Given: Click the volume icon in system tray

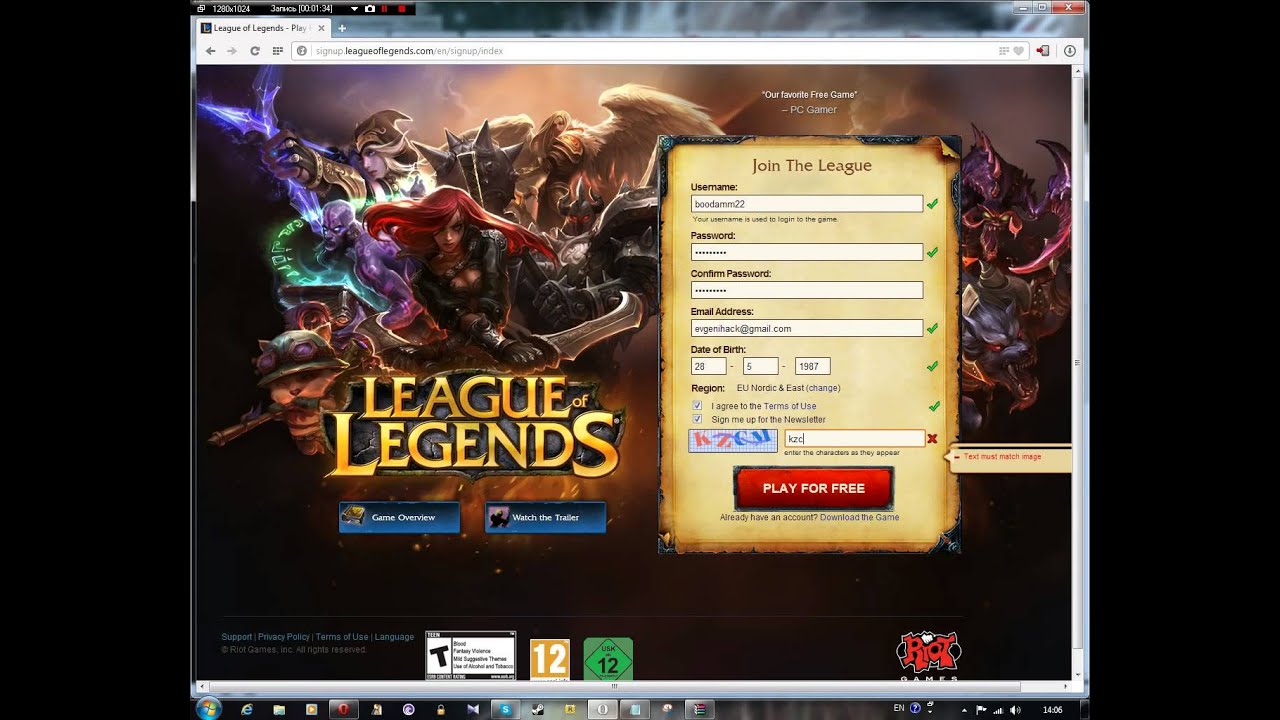Looking at the screenshot, I should point(1015,710).
